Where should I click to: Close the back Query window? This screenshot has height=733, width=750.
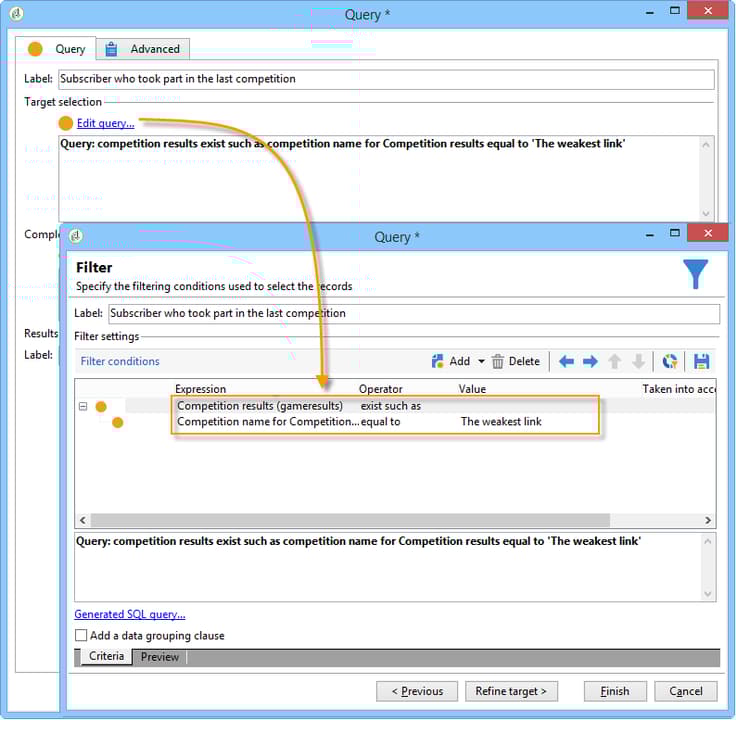point(708,11)
